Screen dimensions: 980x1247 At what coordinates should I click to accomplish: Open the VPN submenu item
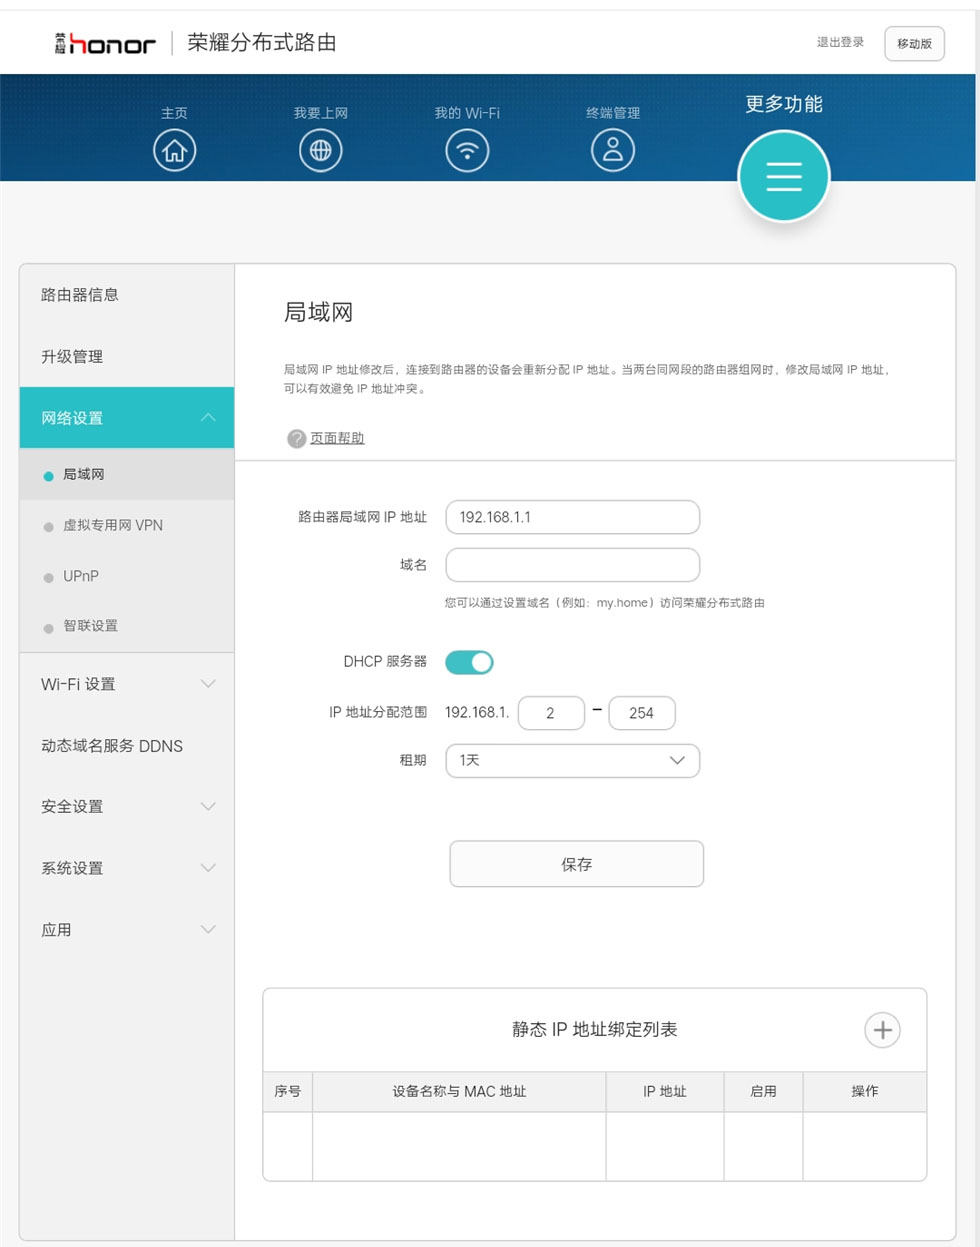112,526
